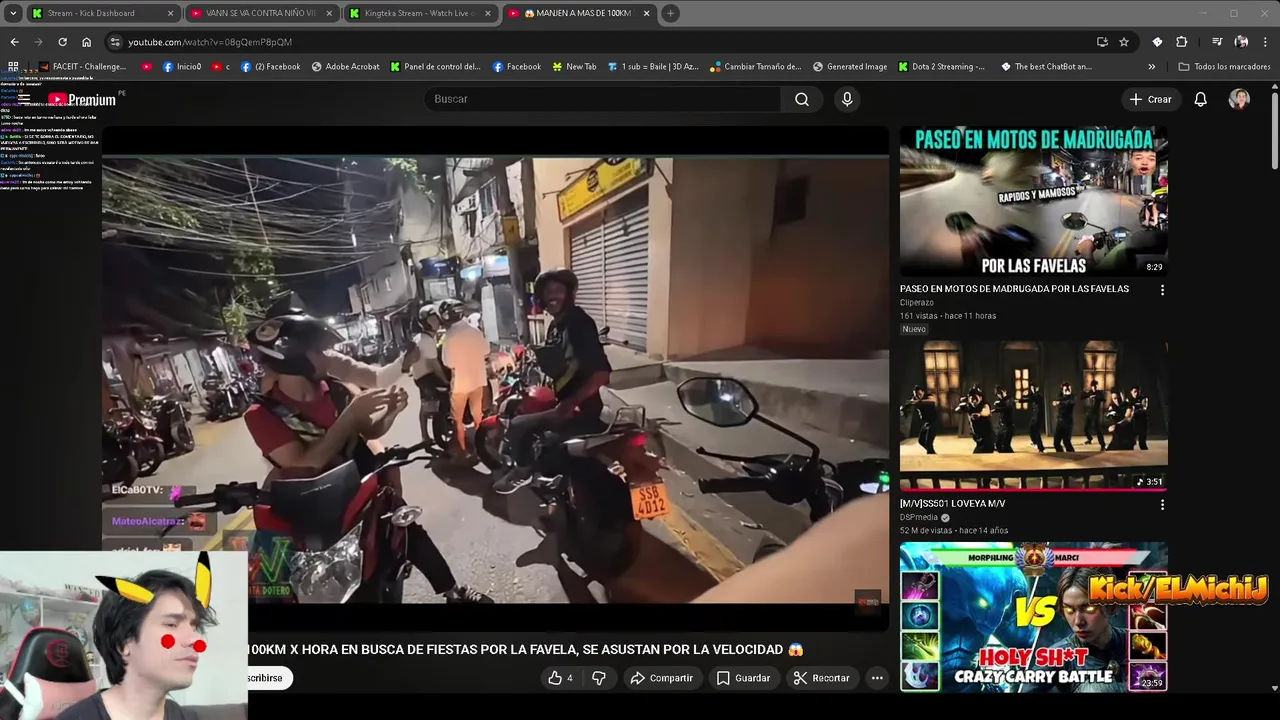
Task: Close the Kingteka Stream tab
Action: pyautogui.click(x=487, y=13)
